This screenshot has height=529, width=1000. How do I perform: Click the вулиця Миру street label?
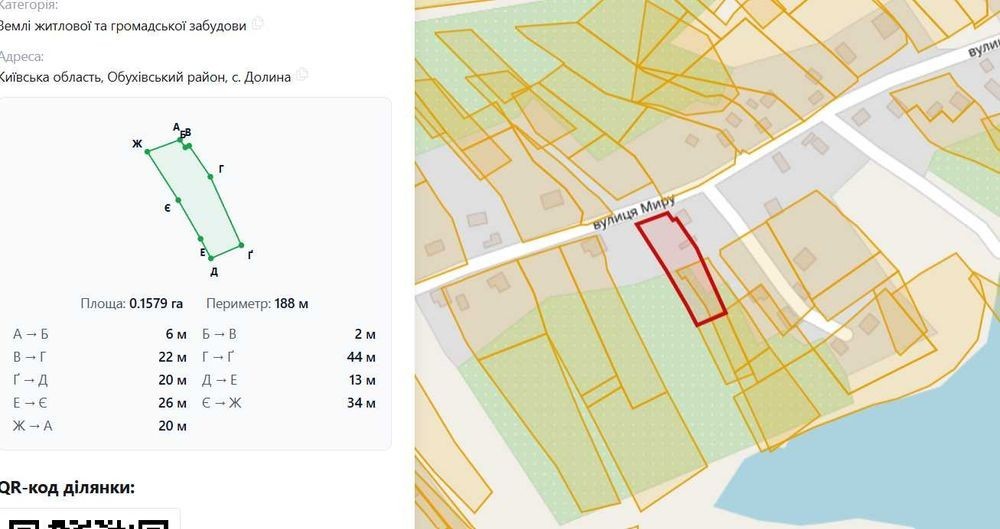635,214
